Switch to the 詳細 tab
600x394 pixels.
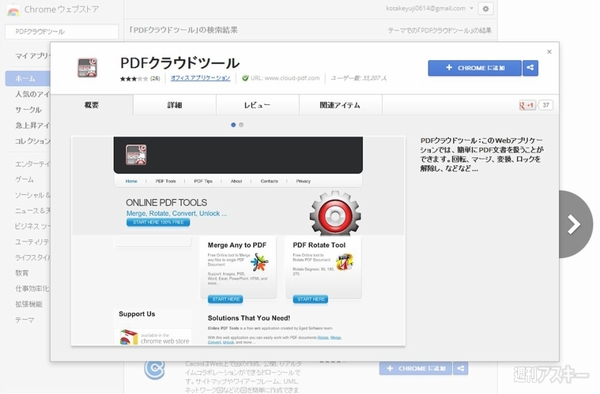(x=174, y=105)
